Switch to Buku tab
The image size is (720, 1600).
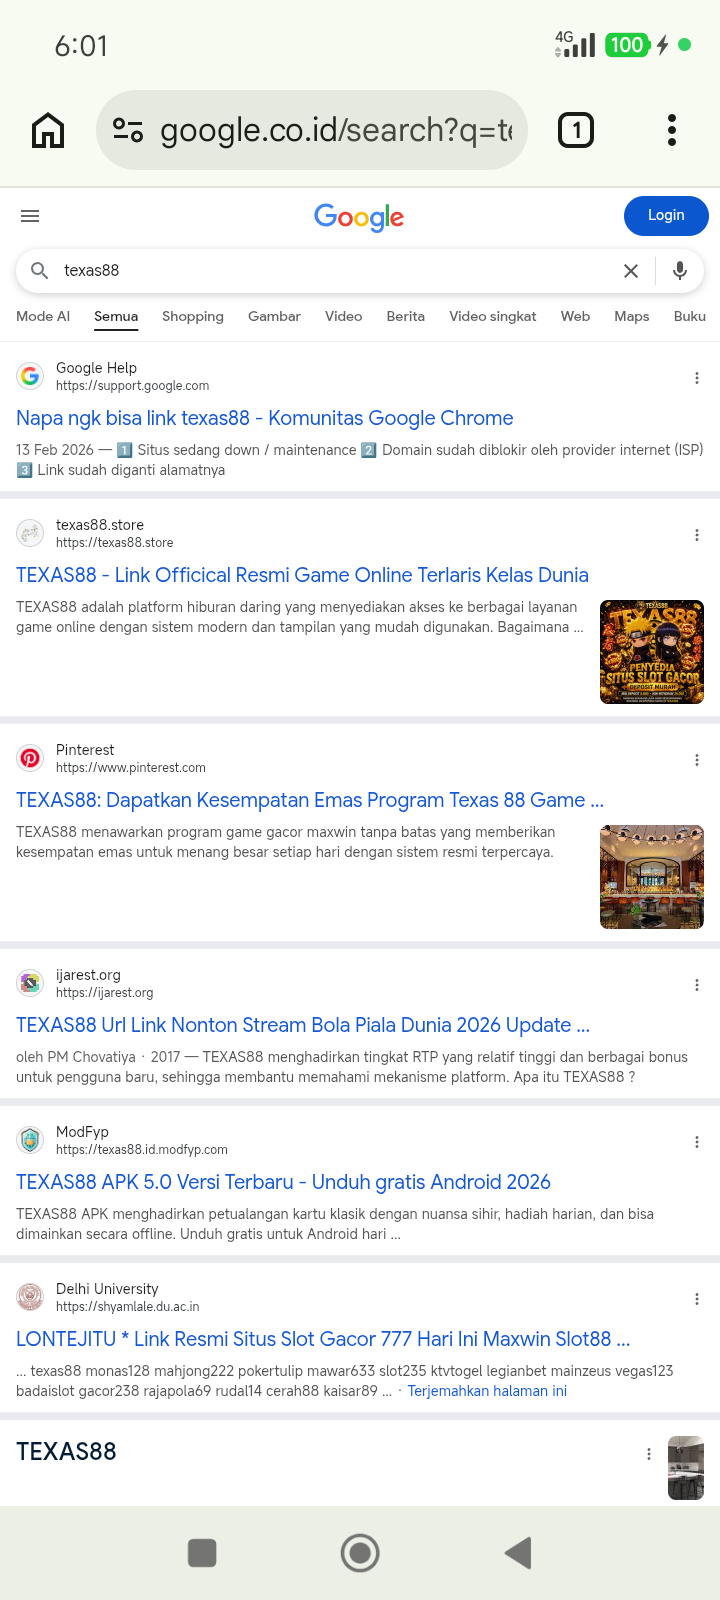click(690, 316)
